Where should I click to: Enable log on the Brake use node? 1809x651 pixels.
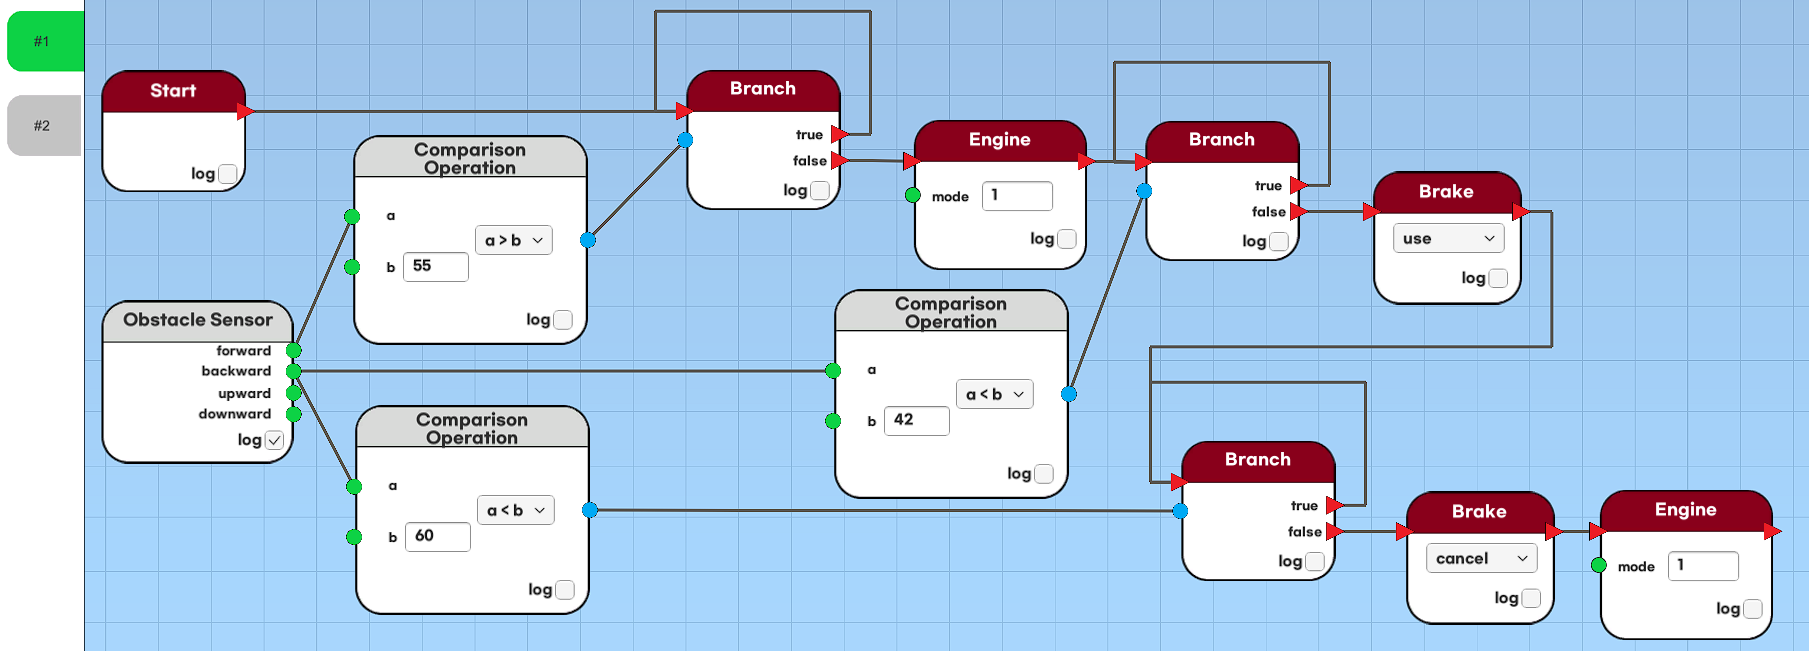click(1498, 278)
